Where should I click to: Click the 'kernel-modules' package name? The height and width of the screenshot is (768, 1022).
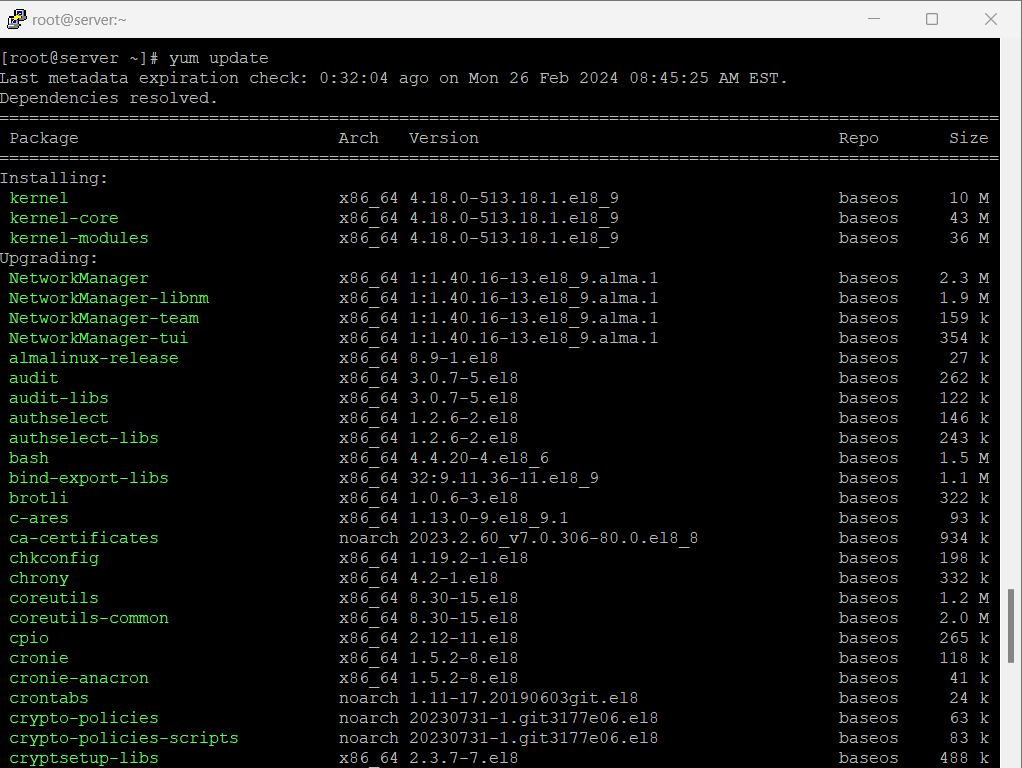click(x=79, y=238)
